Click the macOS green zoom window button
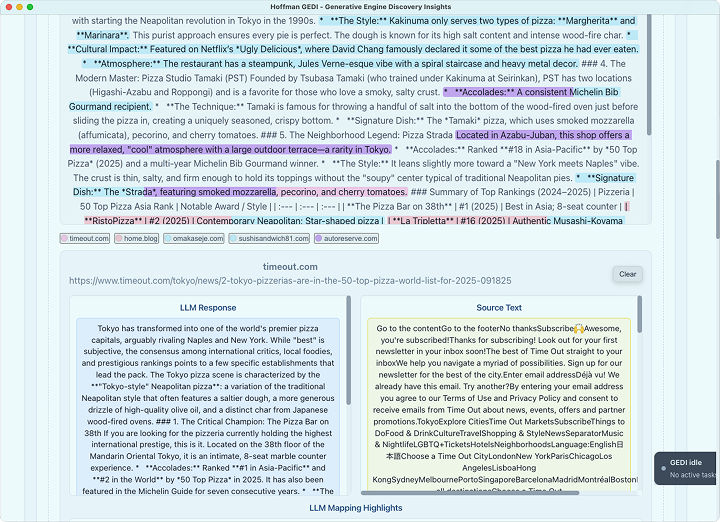This screenshot has width=720, height=522. click(x=33, y=6)
